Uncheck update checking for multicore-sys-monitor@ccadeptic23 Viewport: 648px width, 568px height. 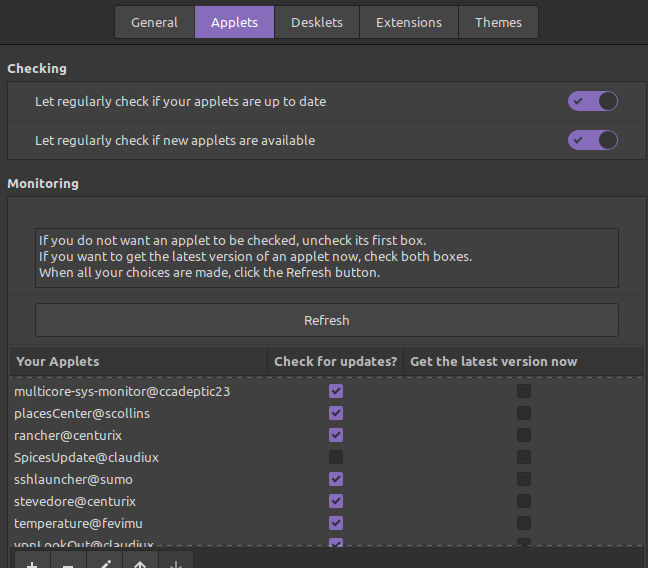click(336, 391)
